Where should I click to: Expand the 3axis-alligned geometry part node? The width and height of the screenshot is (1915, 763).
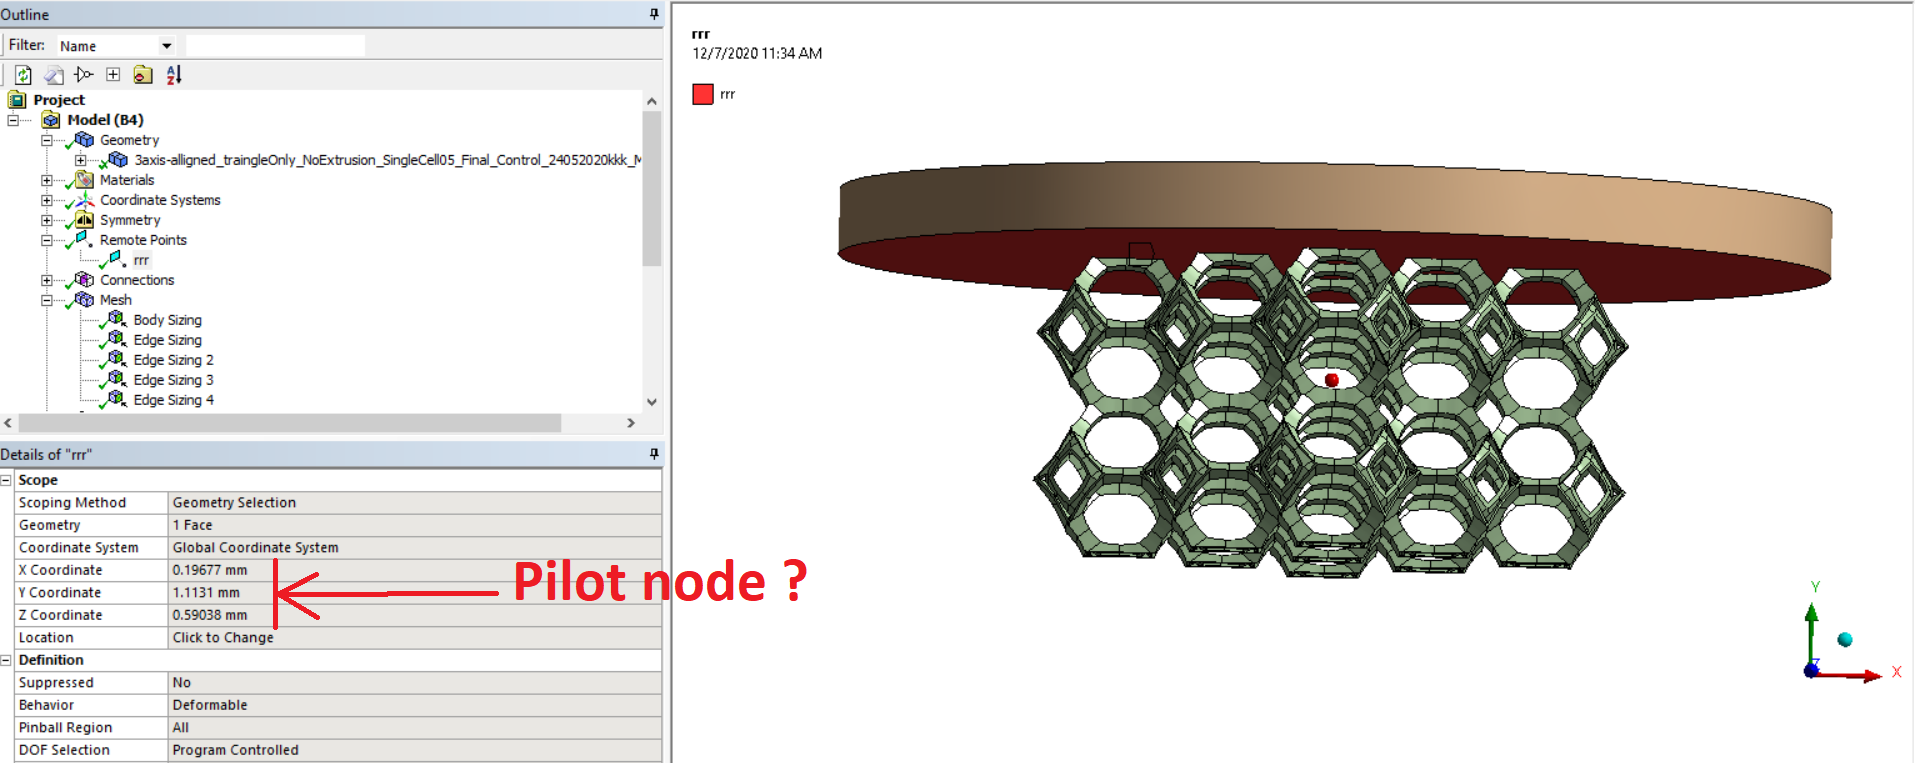pyautogui.click(x=80, y=160)
